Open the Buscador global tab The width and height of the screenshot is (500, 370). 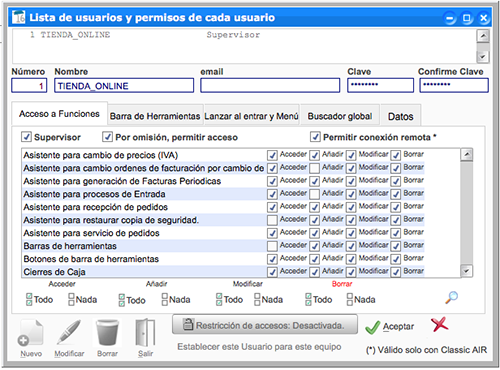tap(340, 116)
